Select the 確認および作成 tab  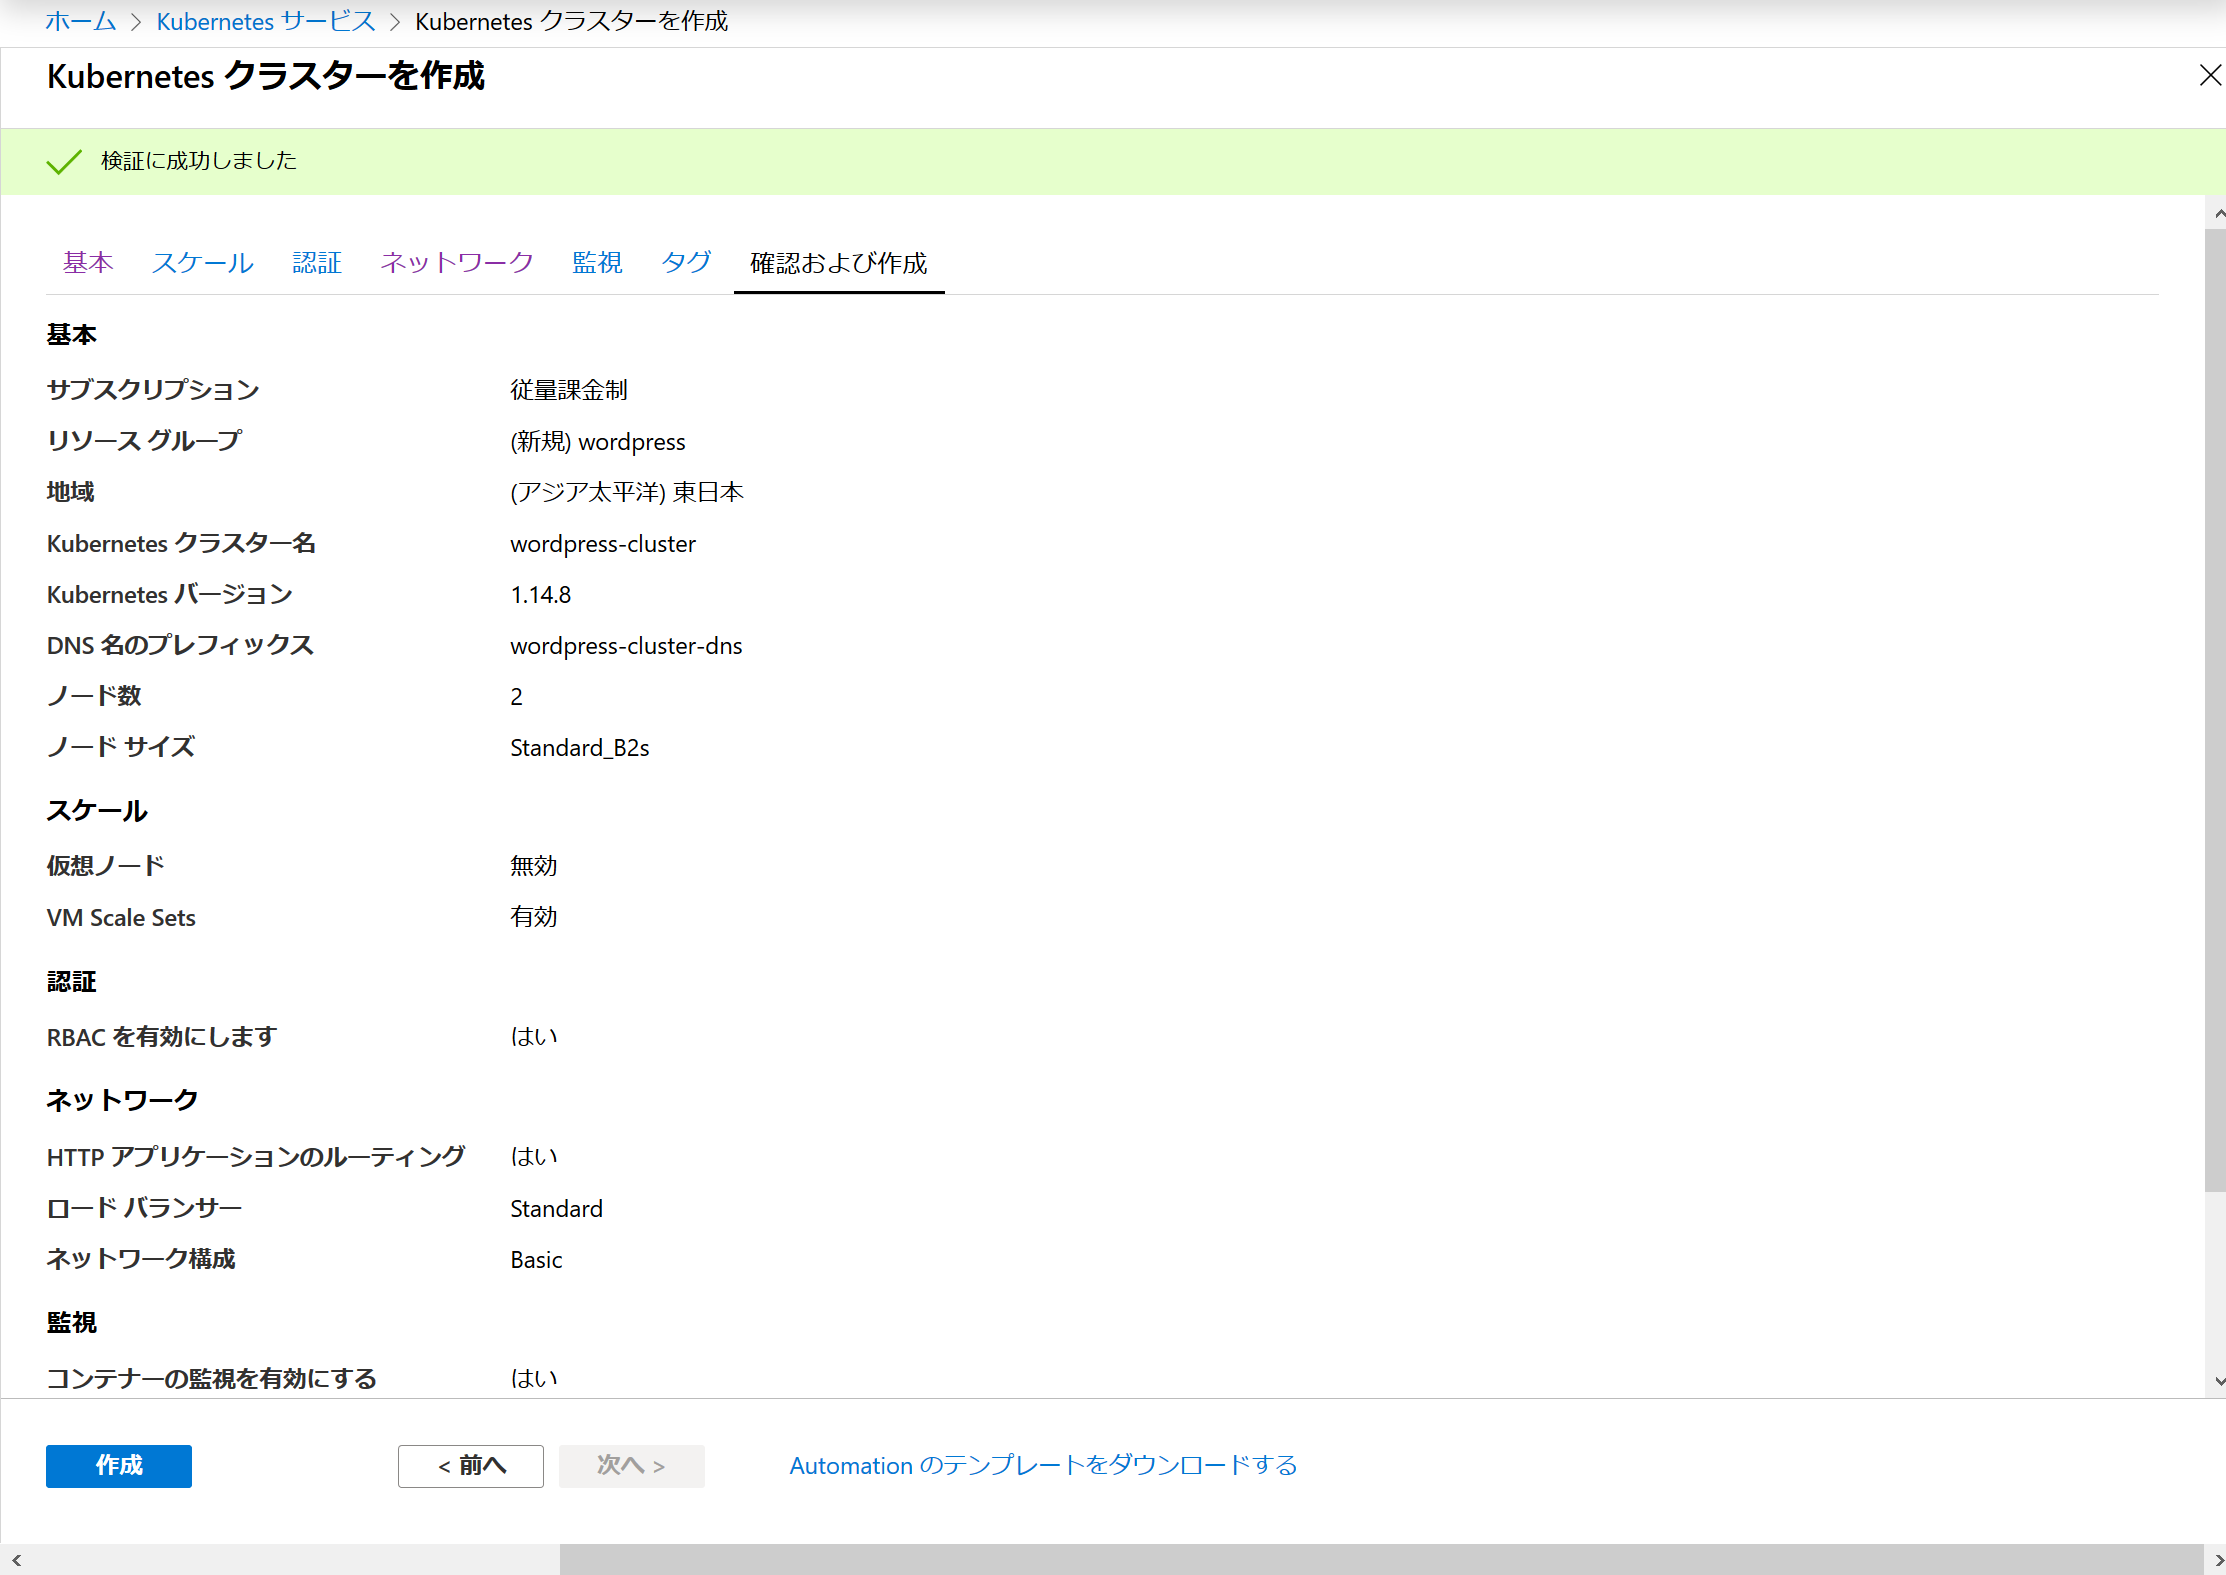[839, 263]
